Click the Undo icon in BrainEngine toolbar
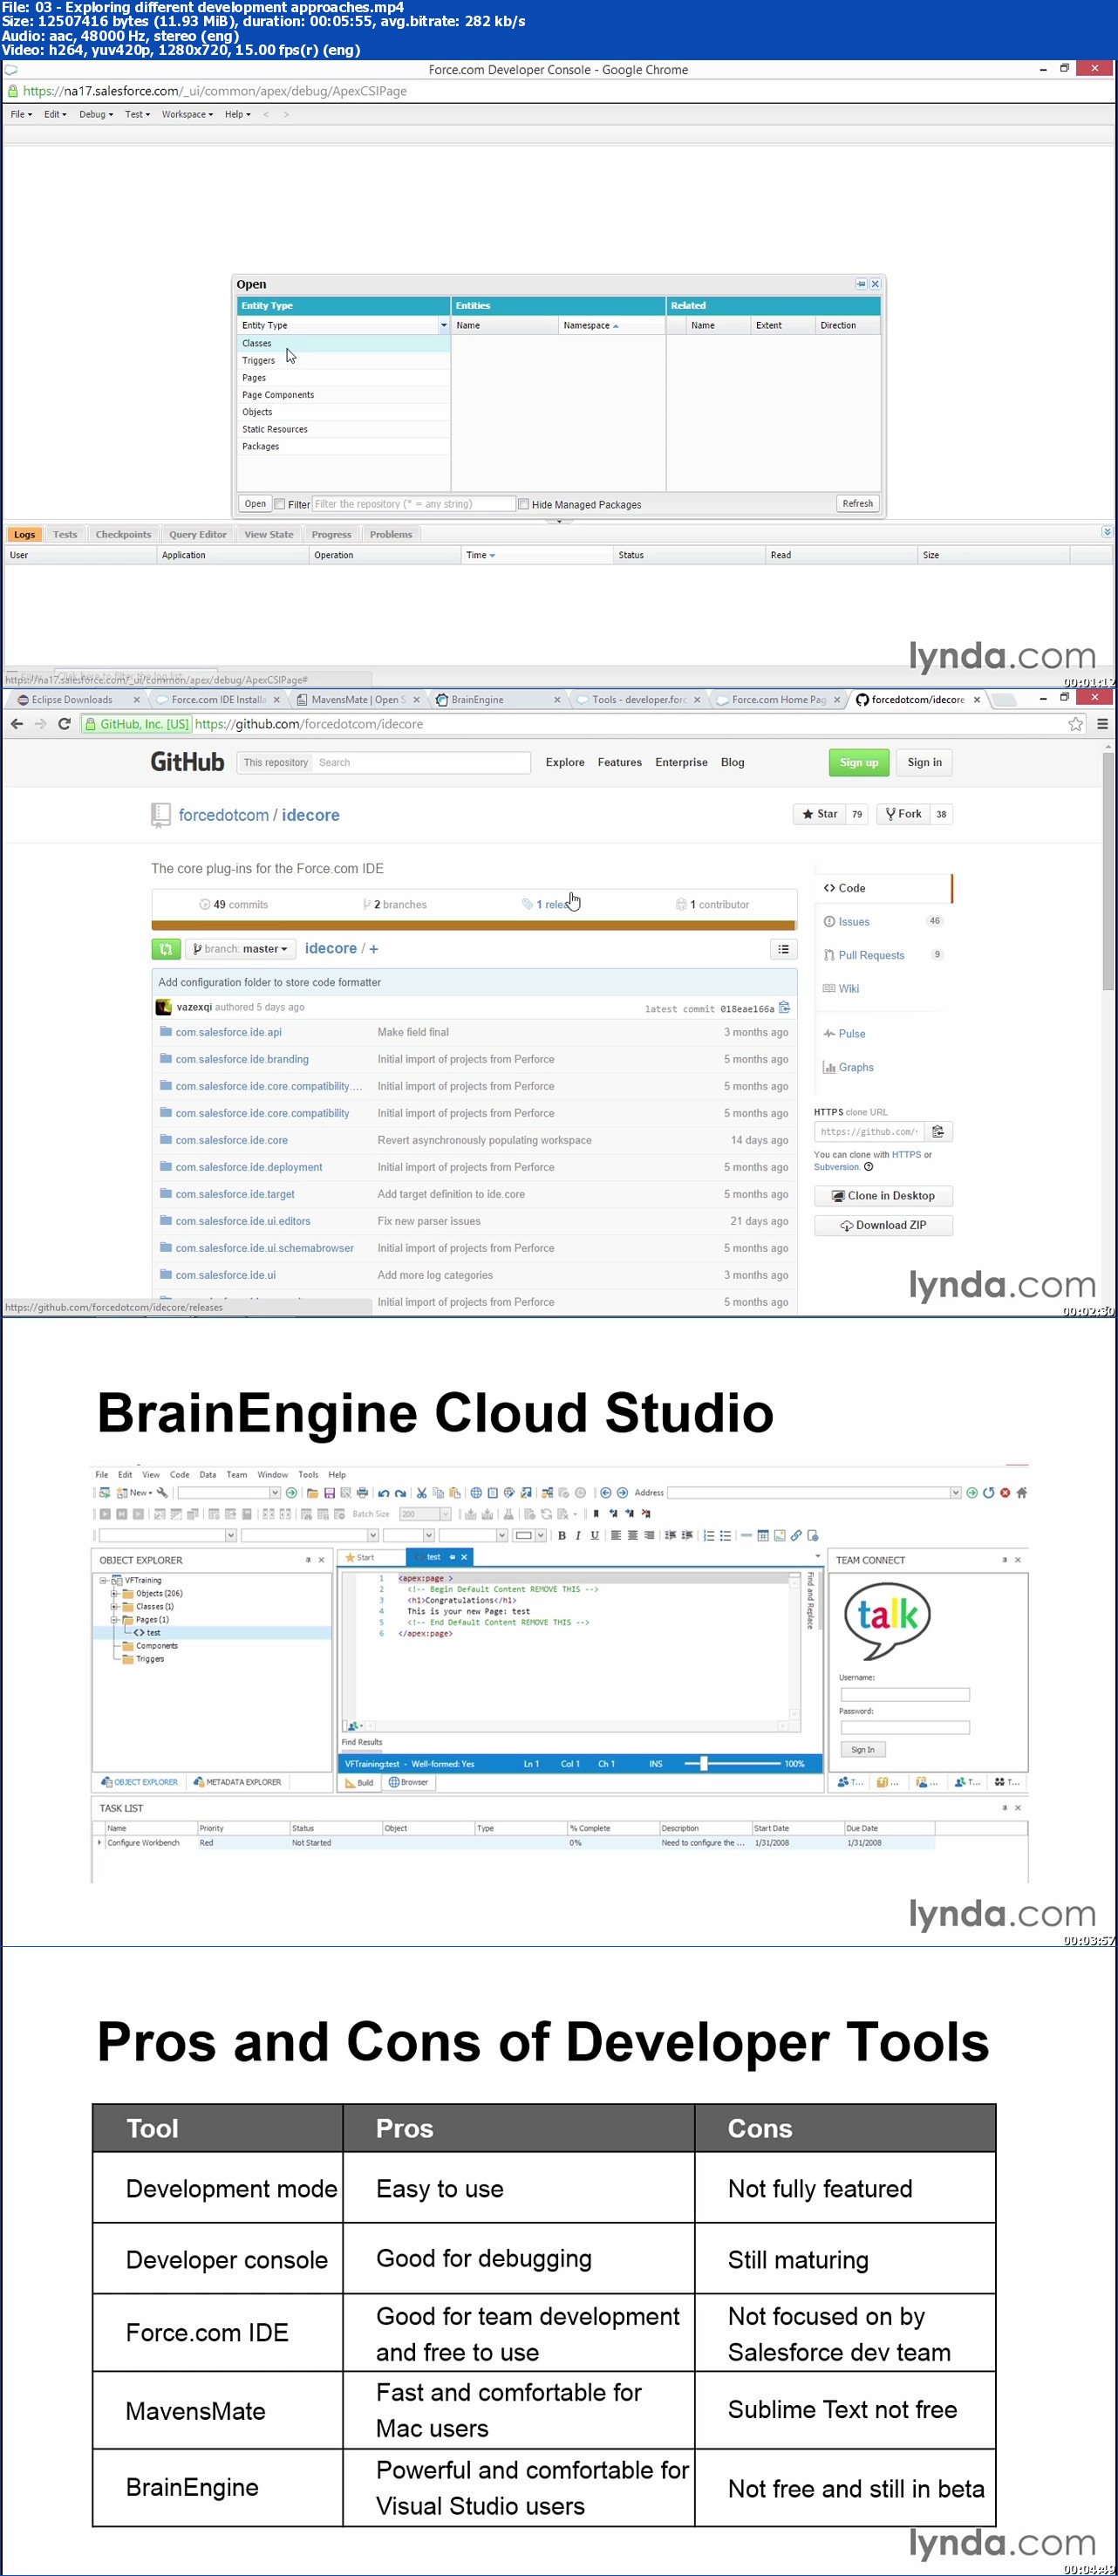This screenshot has width=1118, height=2576. tap(384, 1493)
